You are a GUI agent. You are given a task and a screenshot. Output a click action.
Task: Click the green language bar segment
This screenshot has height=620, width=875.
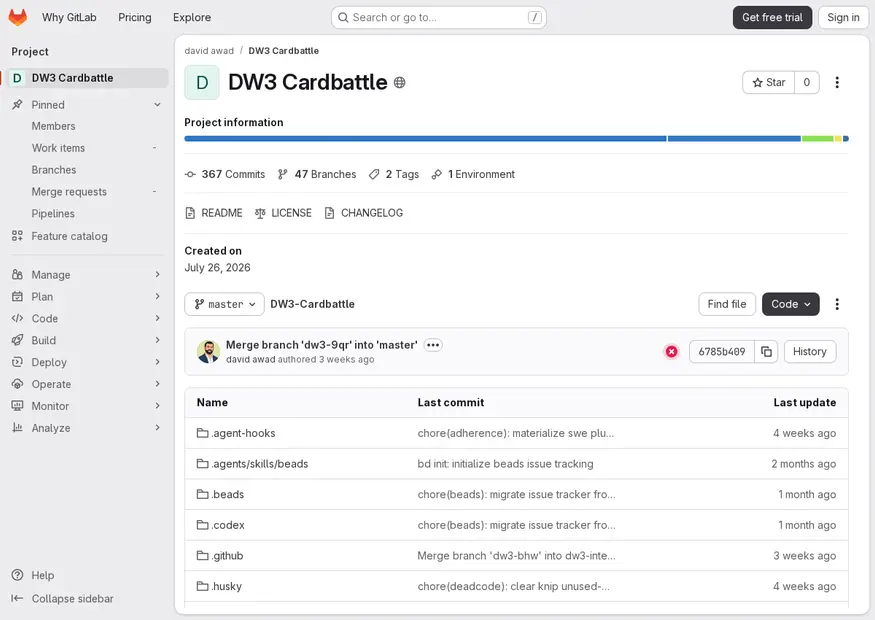(x=818, y=138)
